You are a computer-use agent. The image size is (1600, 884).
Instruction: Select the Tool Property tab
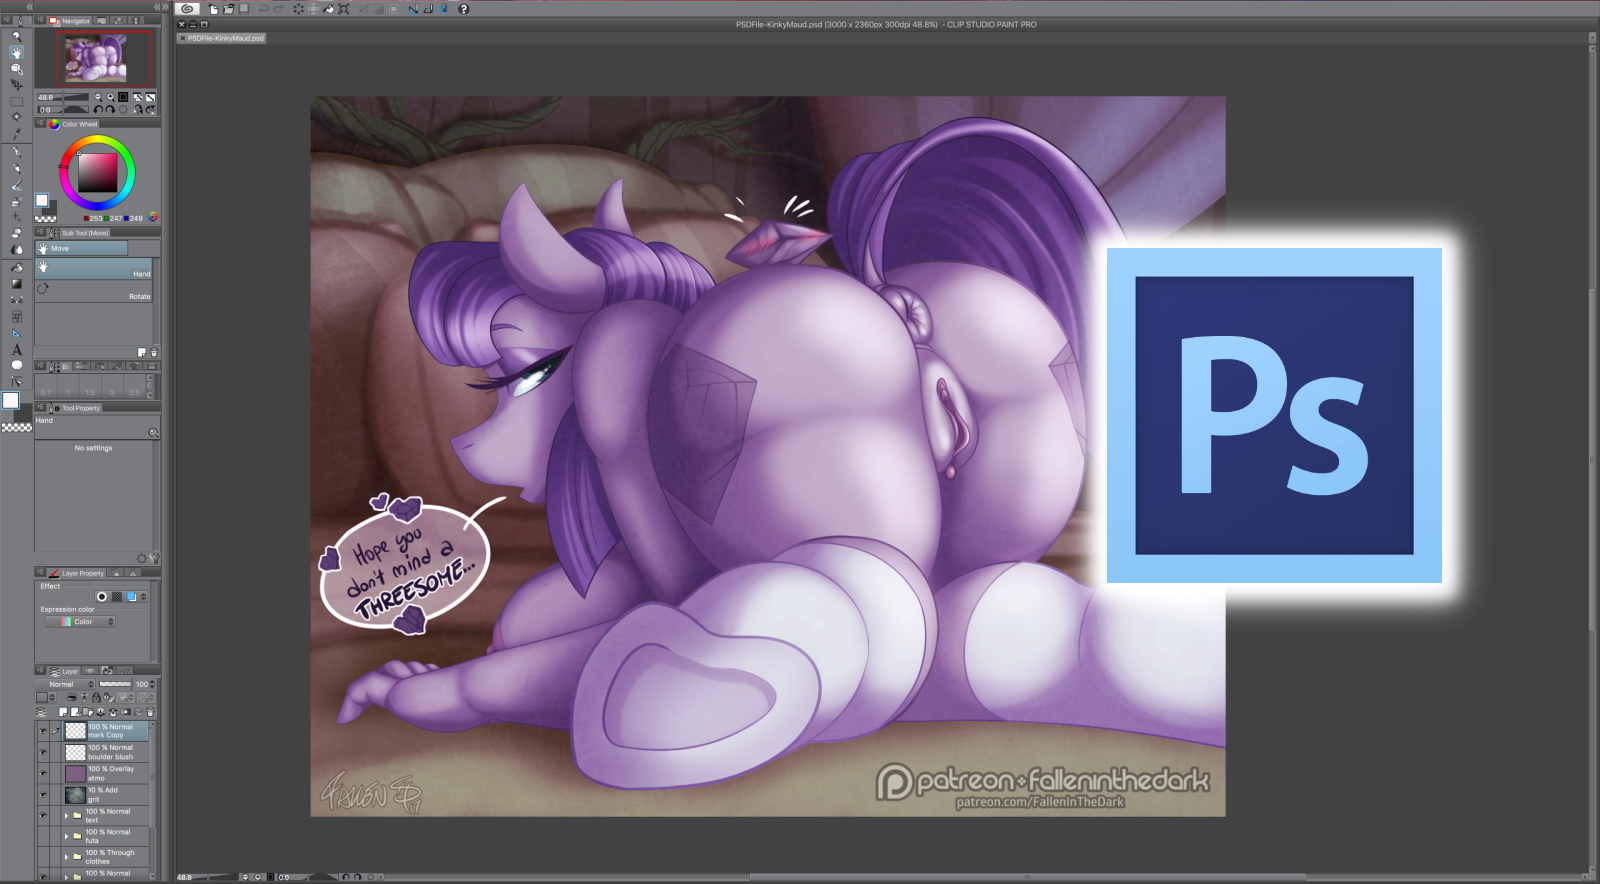[75, 408]
